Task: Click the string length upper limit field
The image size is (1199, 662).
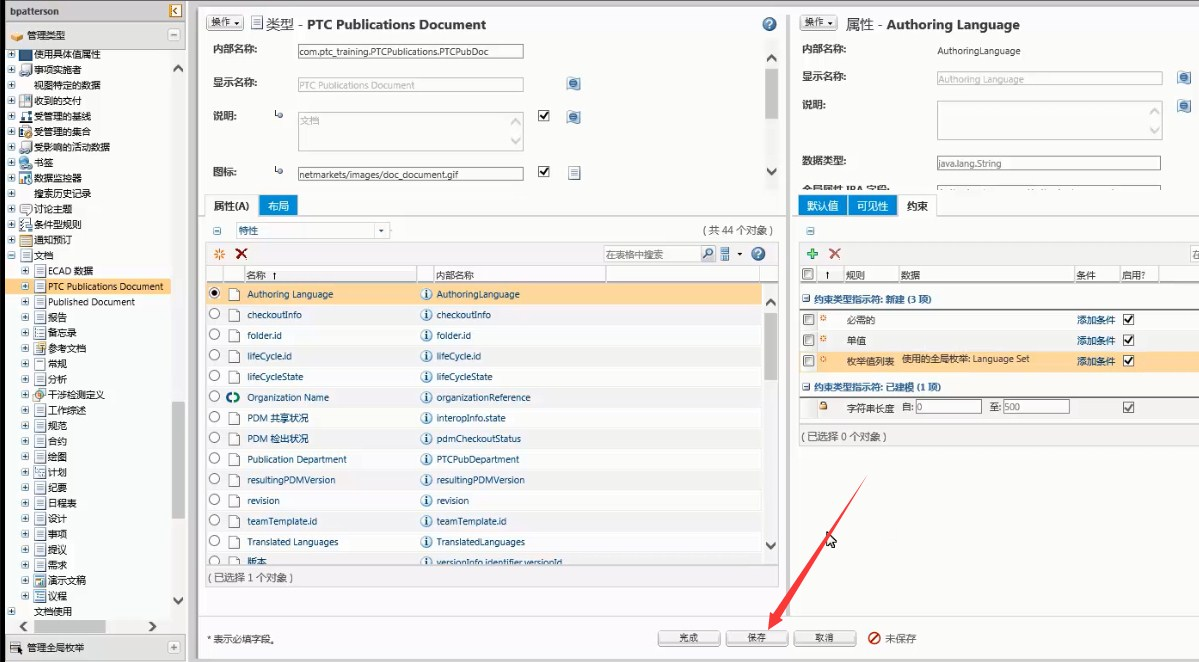Action: [x=1036, y=407]
